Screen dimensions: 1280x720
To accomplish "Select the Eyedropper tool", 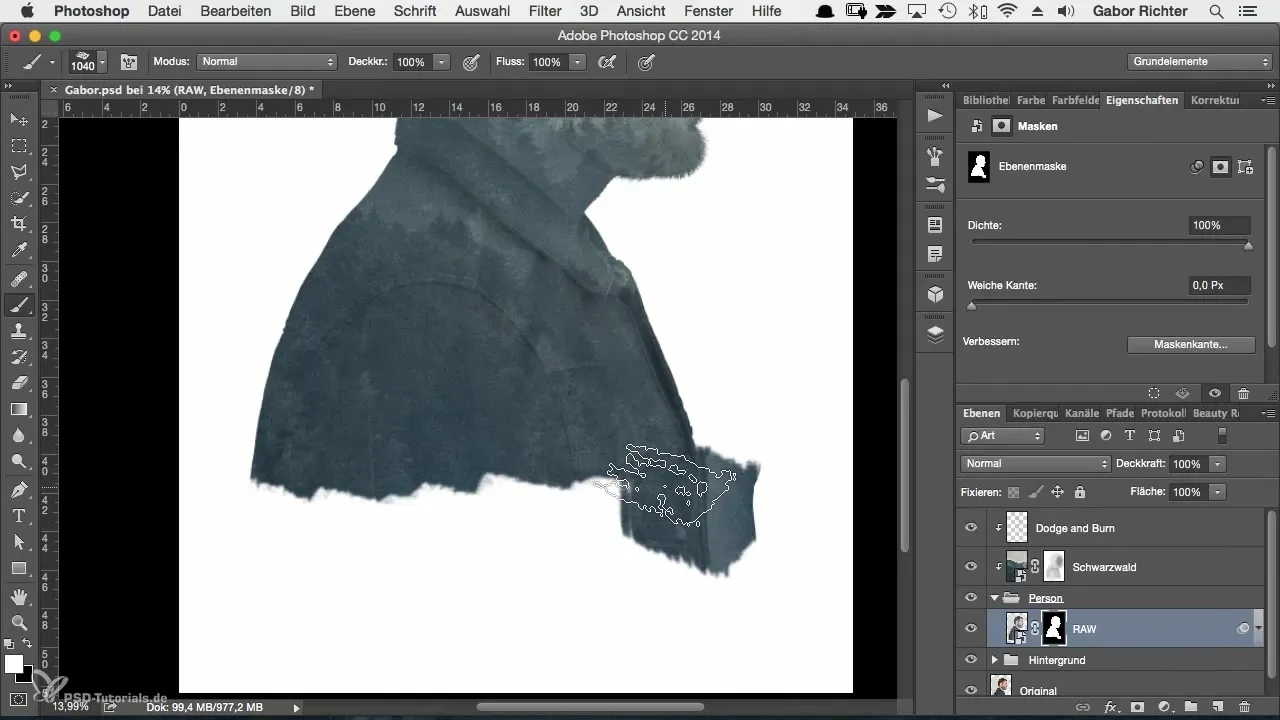I will [x=18, y=250].
